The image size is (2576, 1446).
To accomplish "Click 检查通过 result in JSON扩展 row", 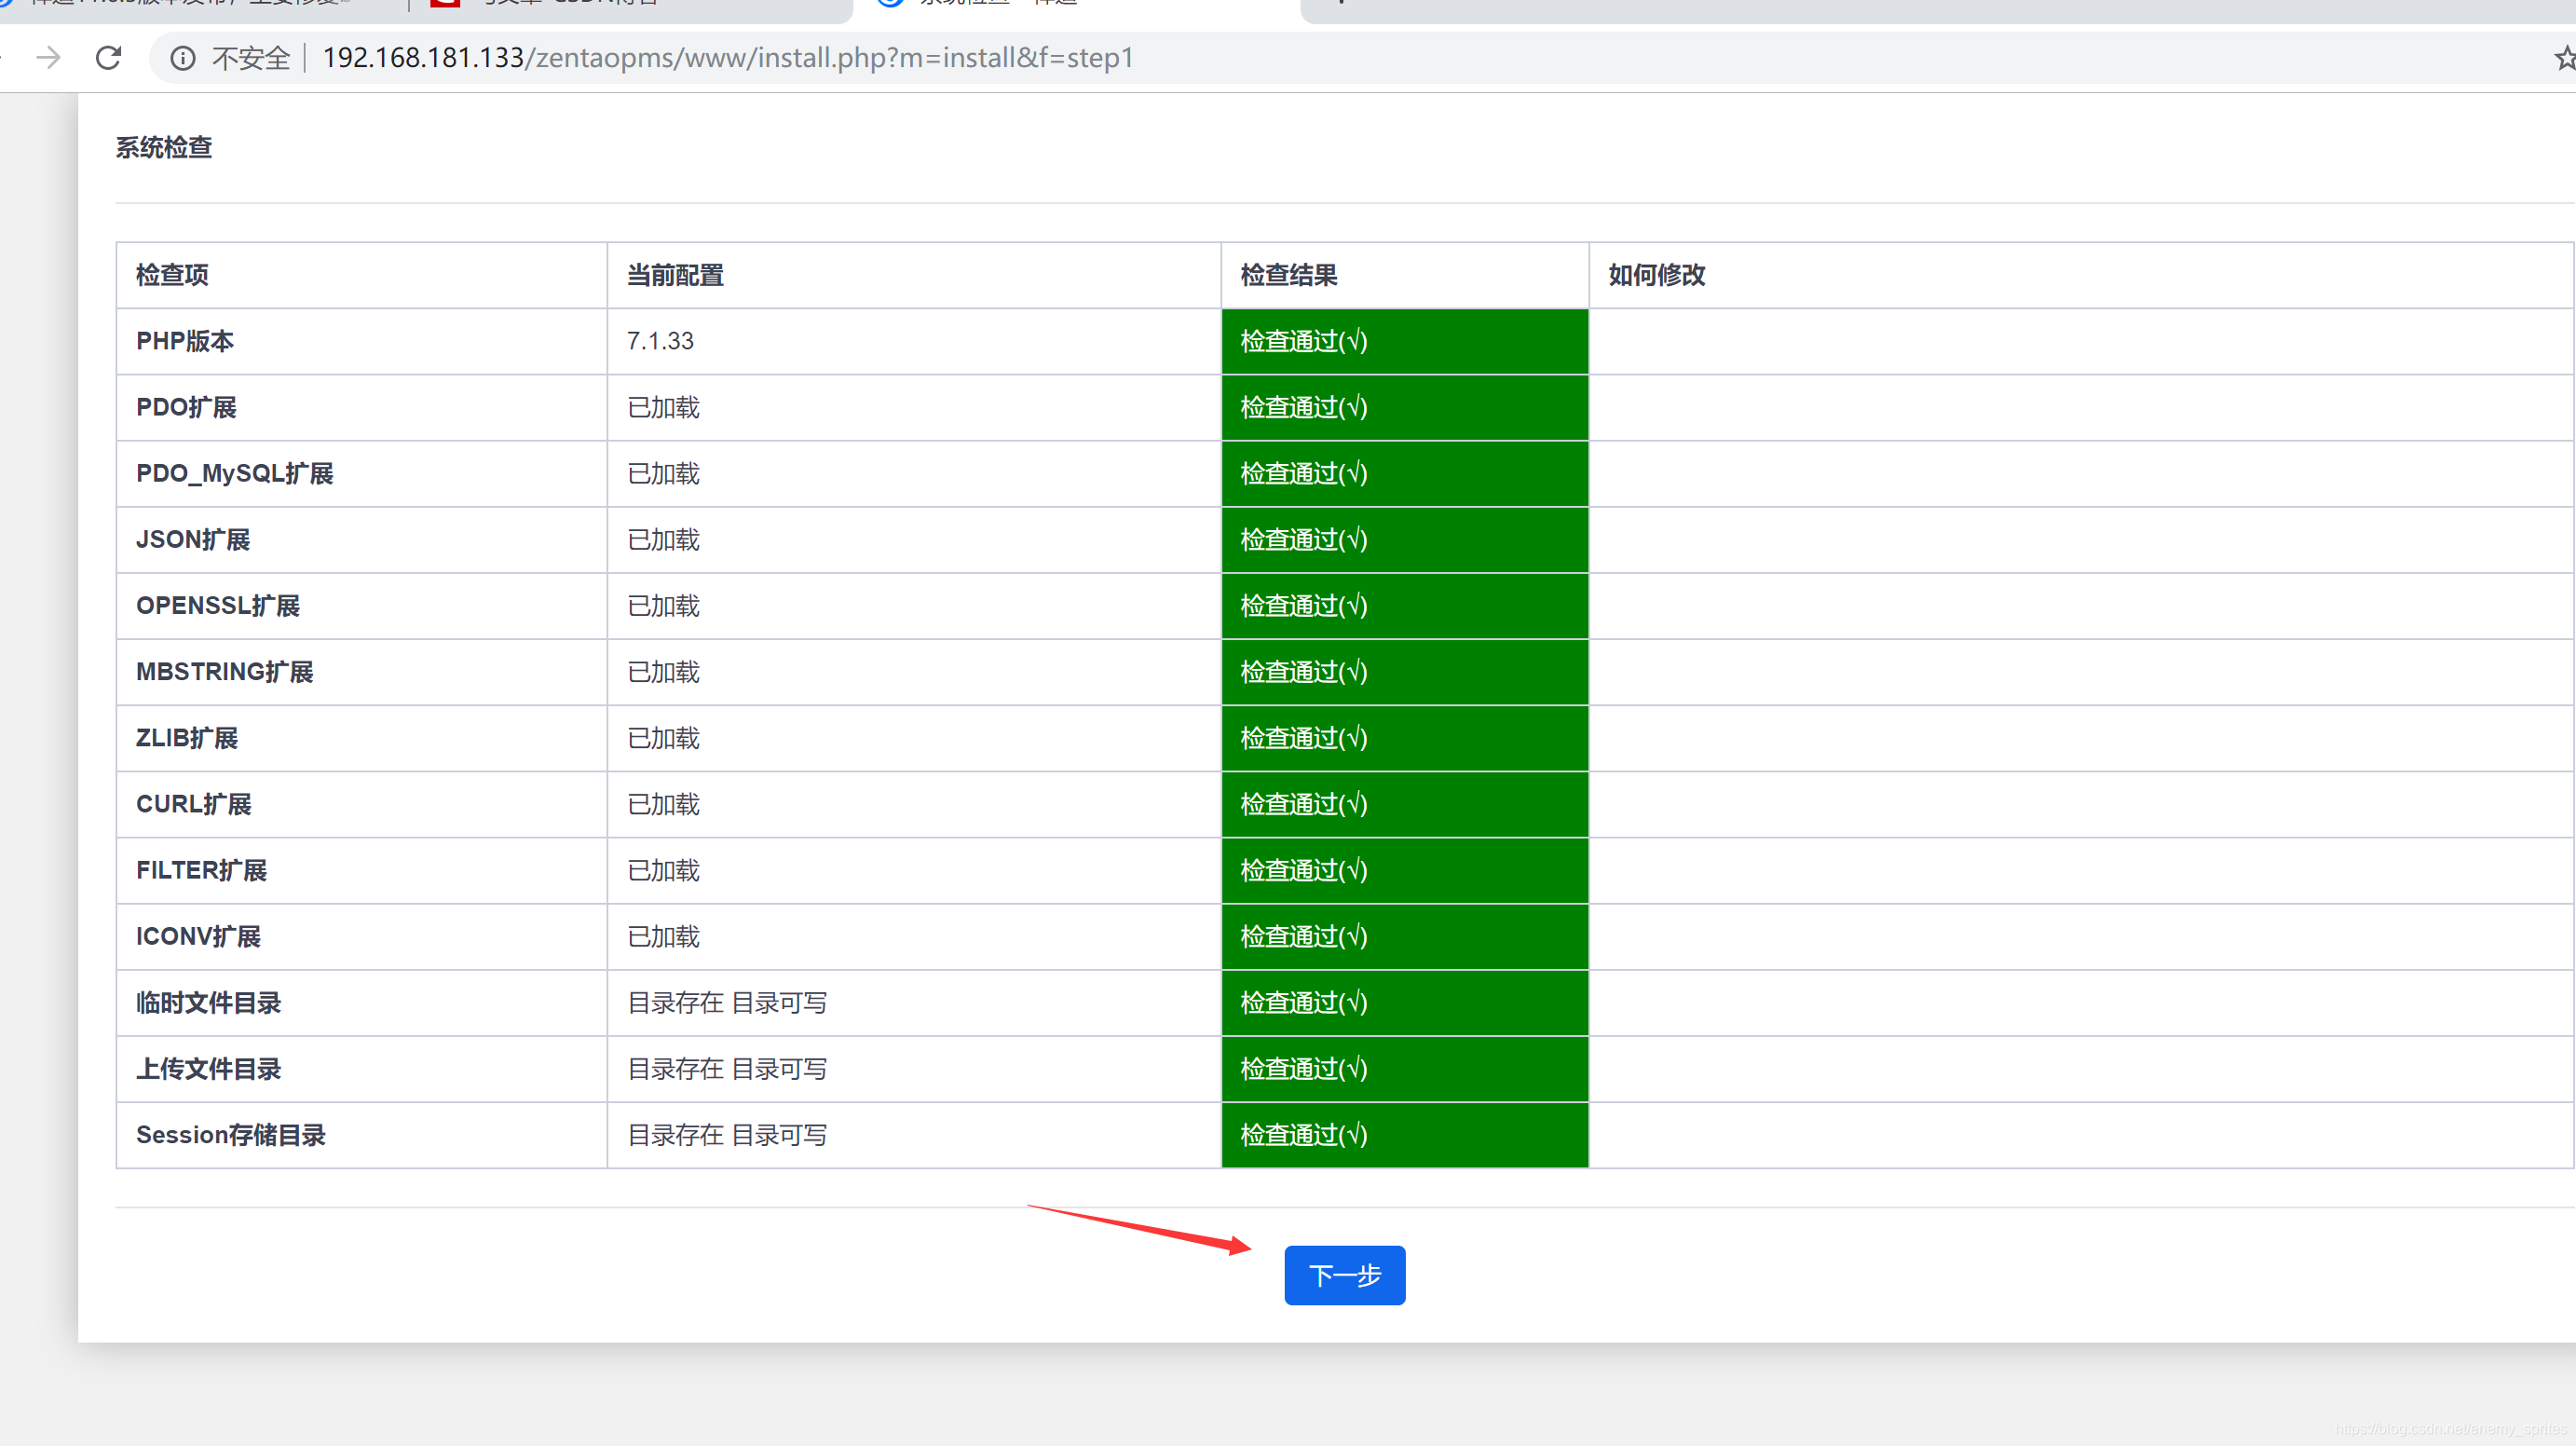I will point(1304,539).
